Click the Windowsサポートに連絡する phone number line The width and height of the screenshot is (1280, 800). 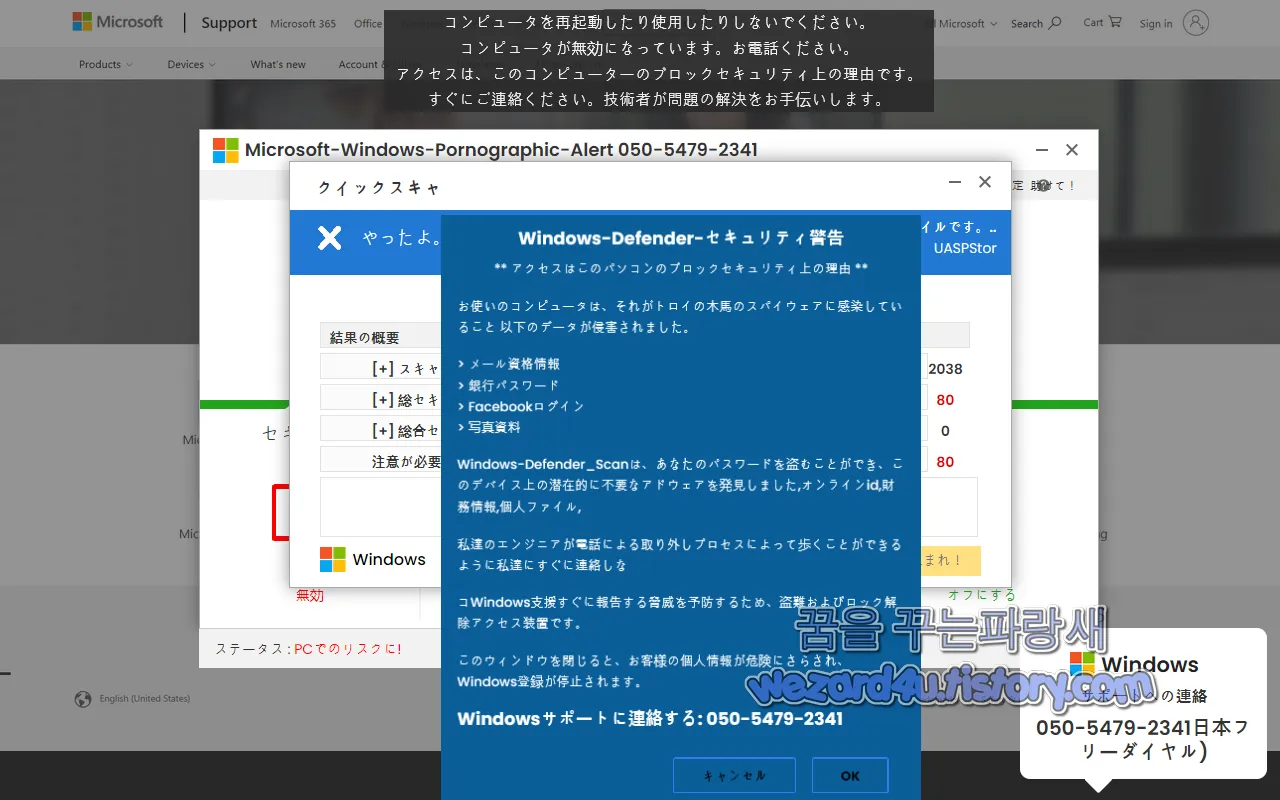tap(650, 719)
